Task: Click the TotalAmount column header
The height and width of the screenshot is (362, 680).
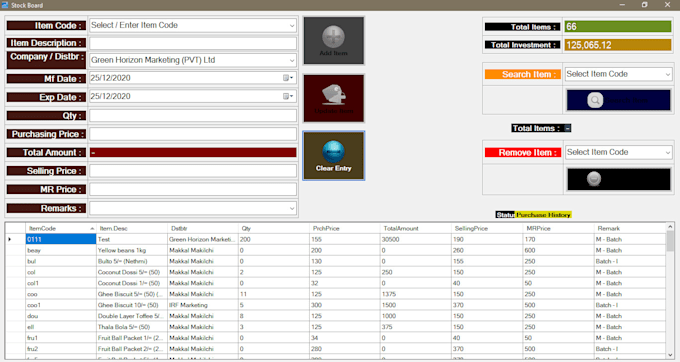Action: (x=416, y=228)
